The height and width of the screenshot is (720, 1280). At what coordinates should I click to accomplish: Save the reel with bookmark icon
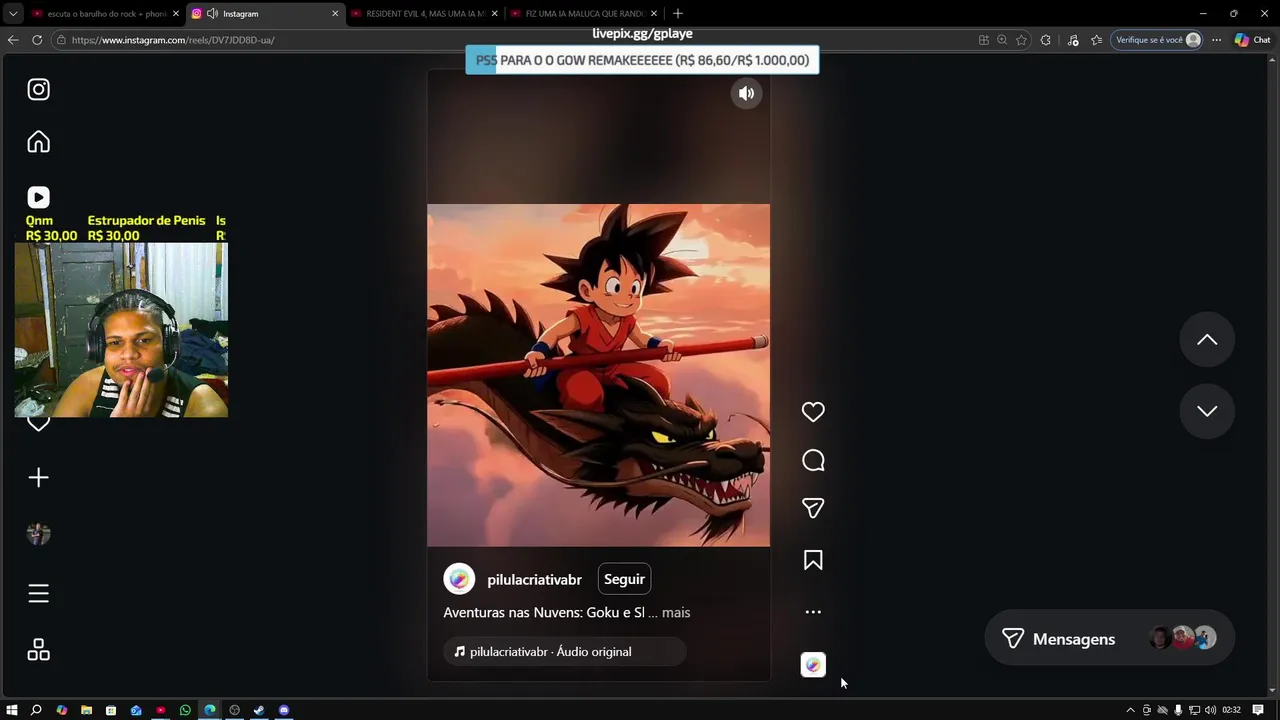(x=813, y=560)
